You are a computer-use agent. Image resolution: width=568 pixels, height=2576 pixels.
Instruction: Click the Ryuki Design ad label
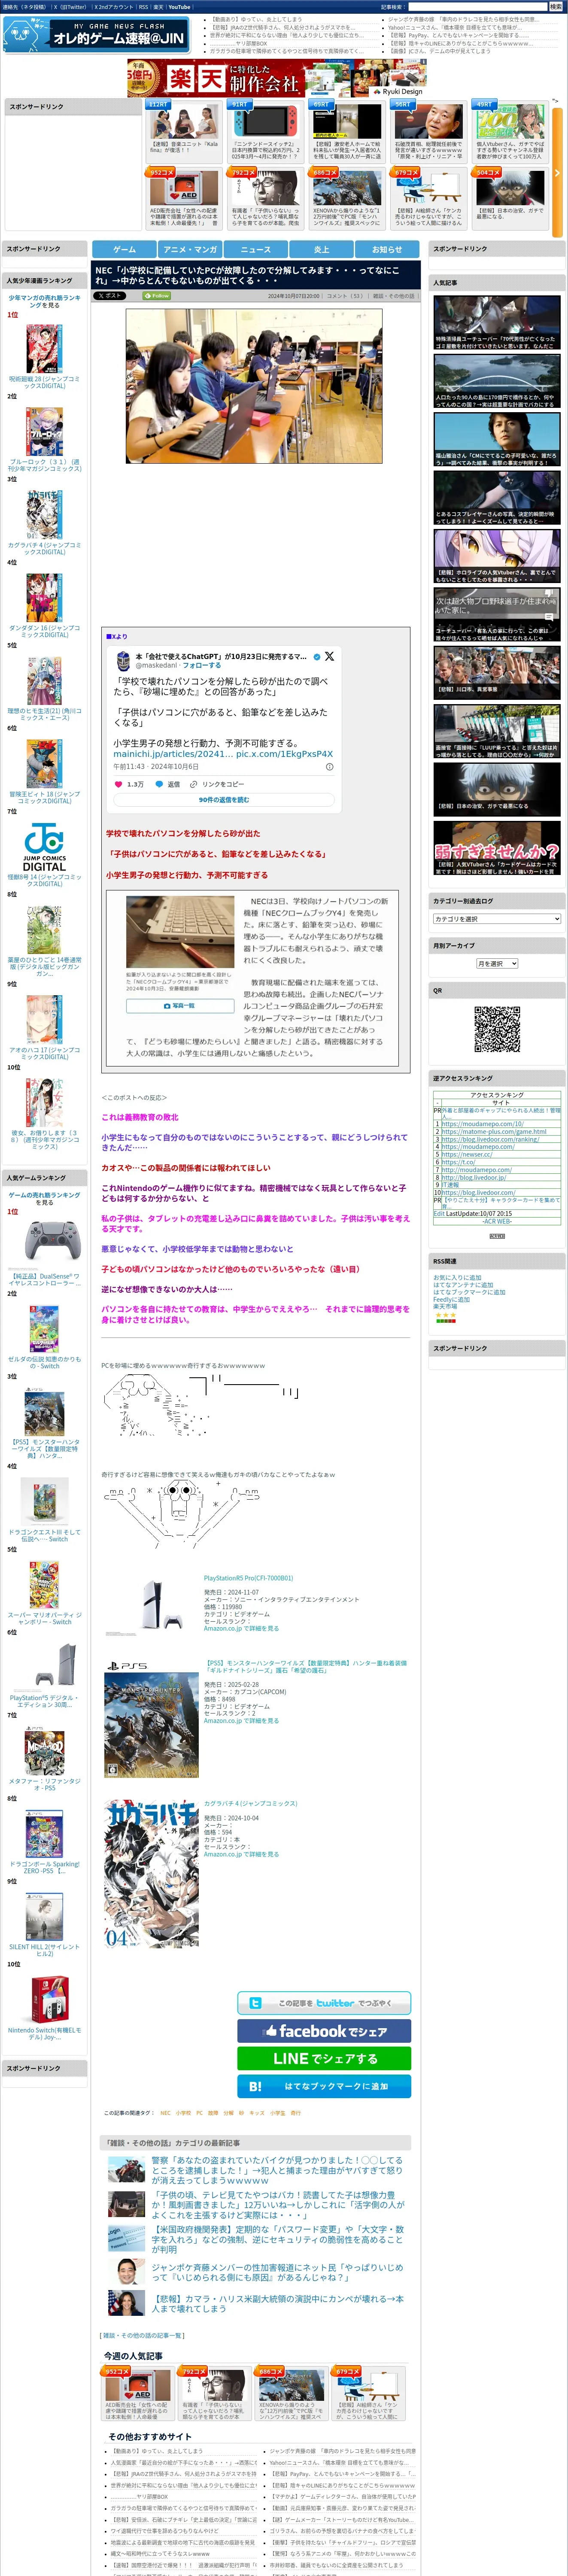(399, 91)
